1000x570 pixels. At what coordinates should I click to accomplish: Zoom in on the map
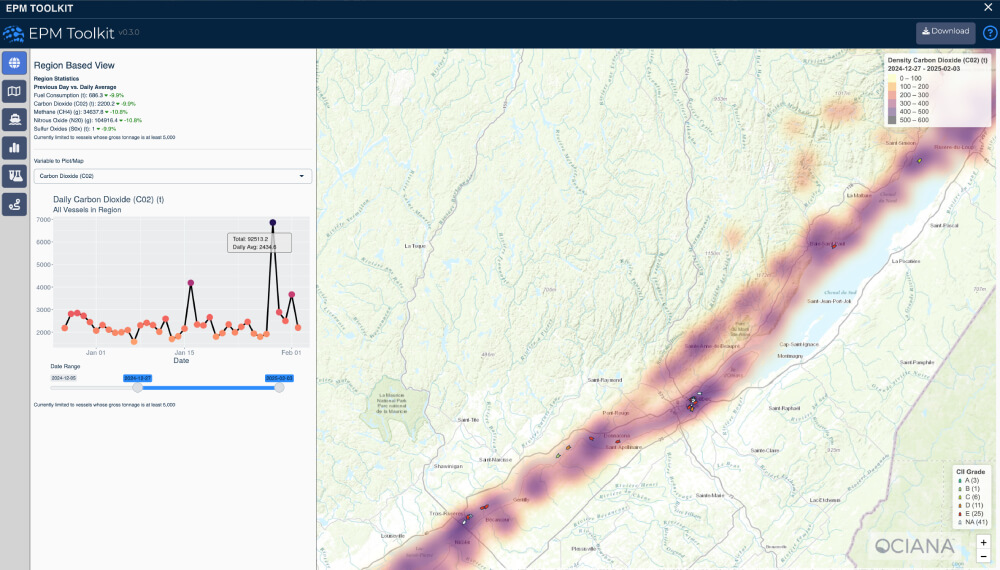983,542
